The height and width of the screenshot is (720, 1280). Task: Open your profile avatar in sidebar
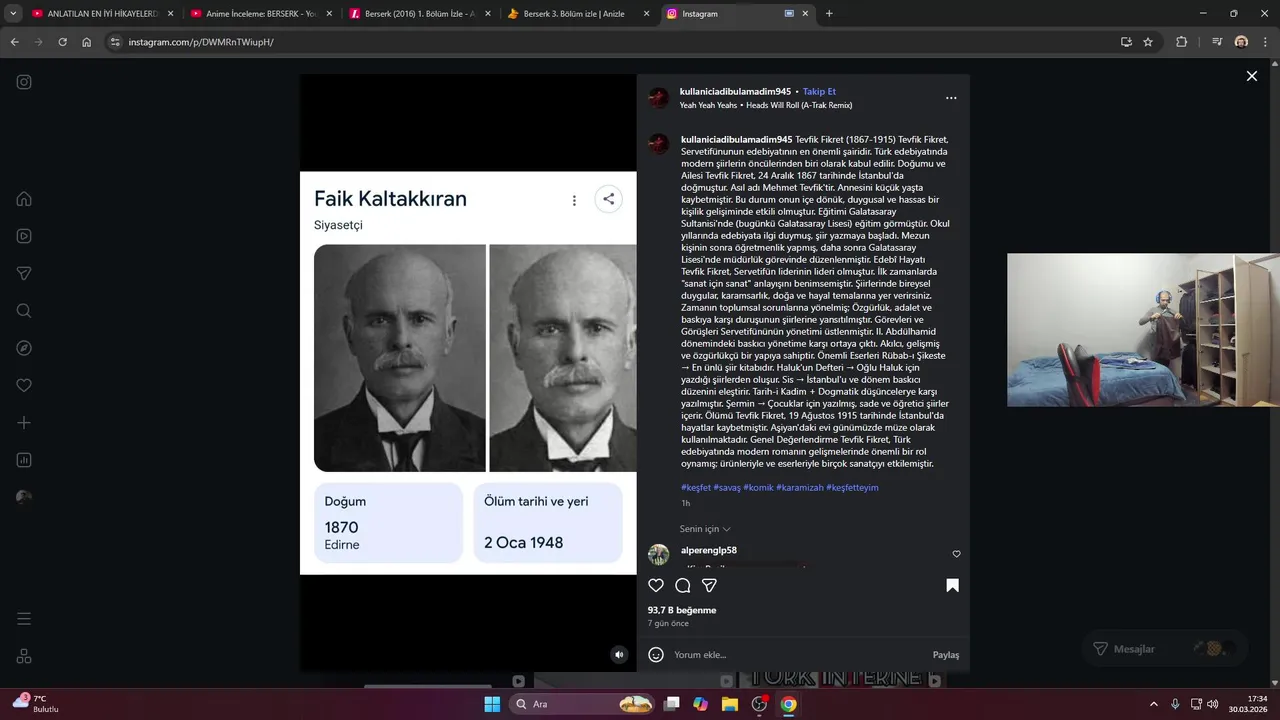point(24,497)
